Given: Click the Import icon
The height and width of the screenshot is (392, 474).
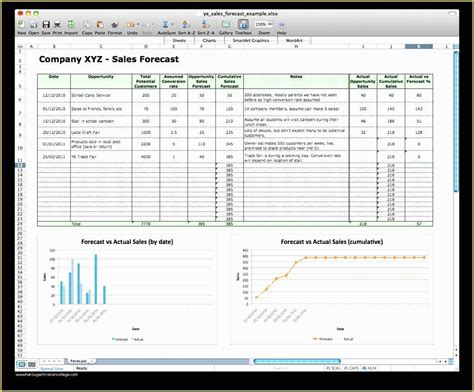Looking at the screenshot, I should click(71, 24).
